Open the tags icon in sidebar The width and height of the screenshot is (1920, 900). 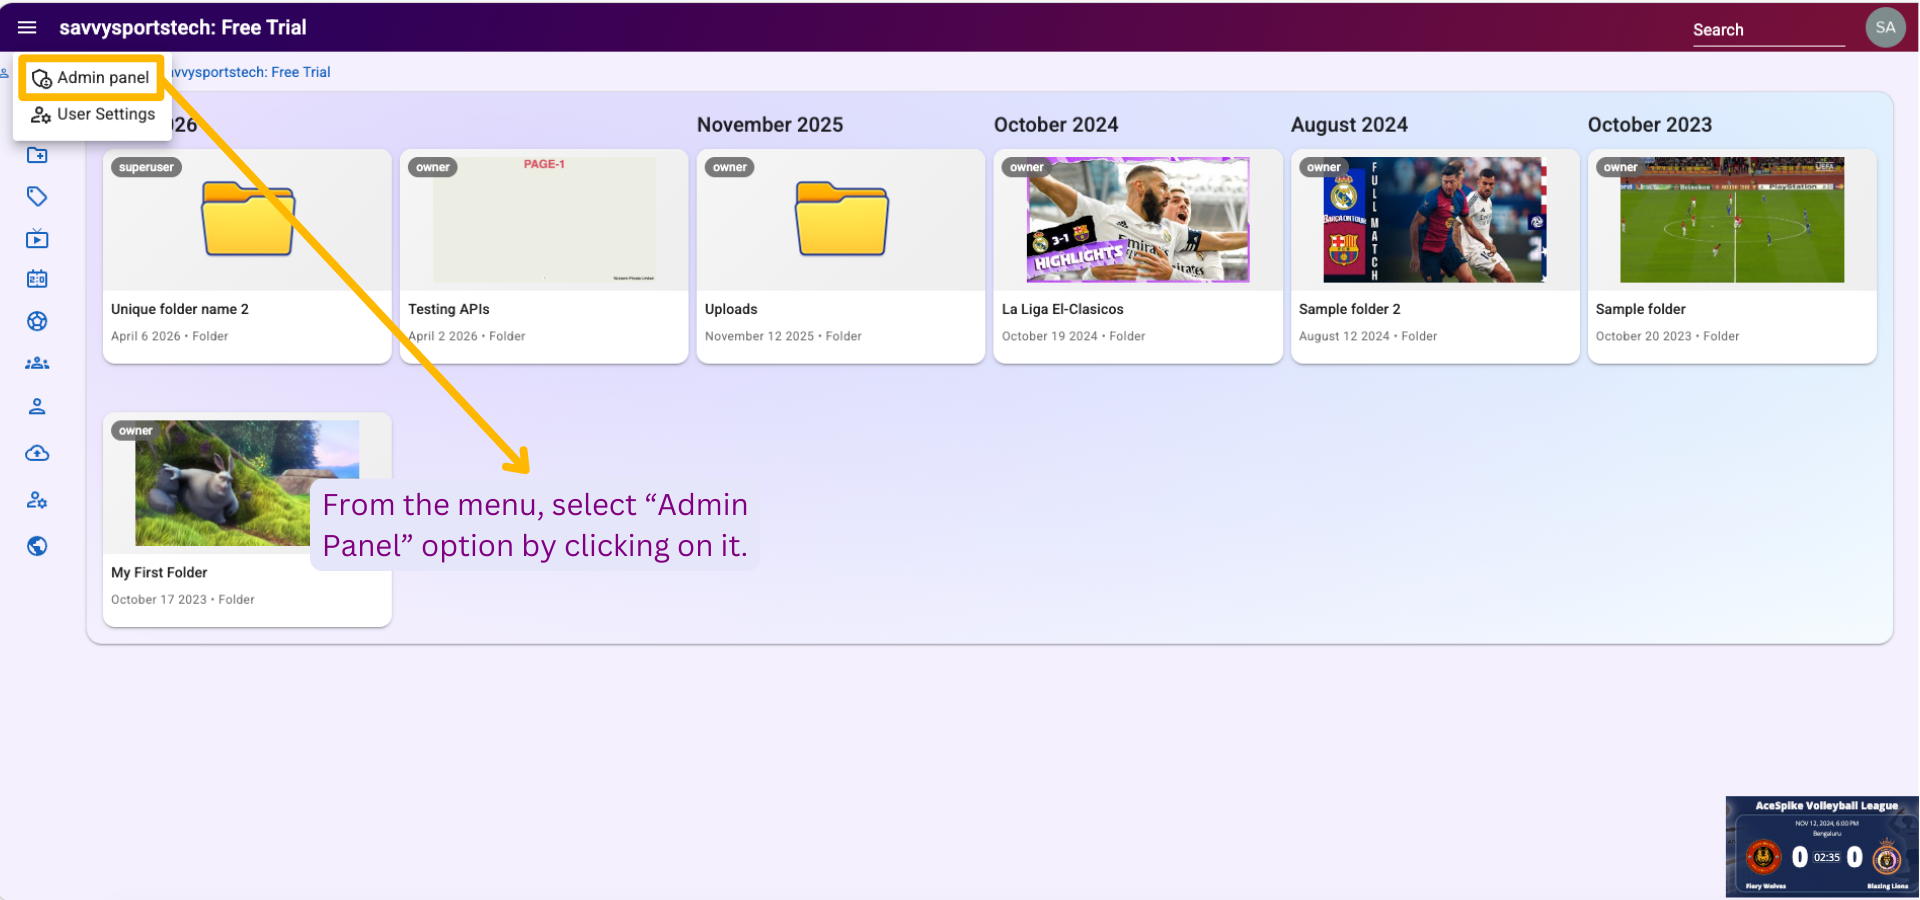[37, 197]
